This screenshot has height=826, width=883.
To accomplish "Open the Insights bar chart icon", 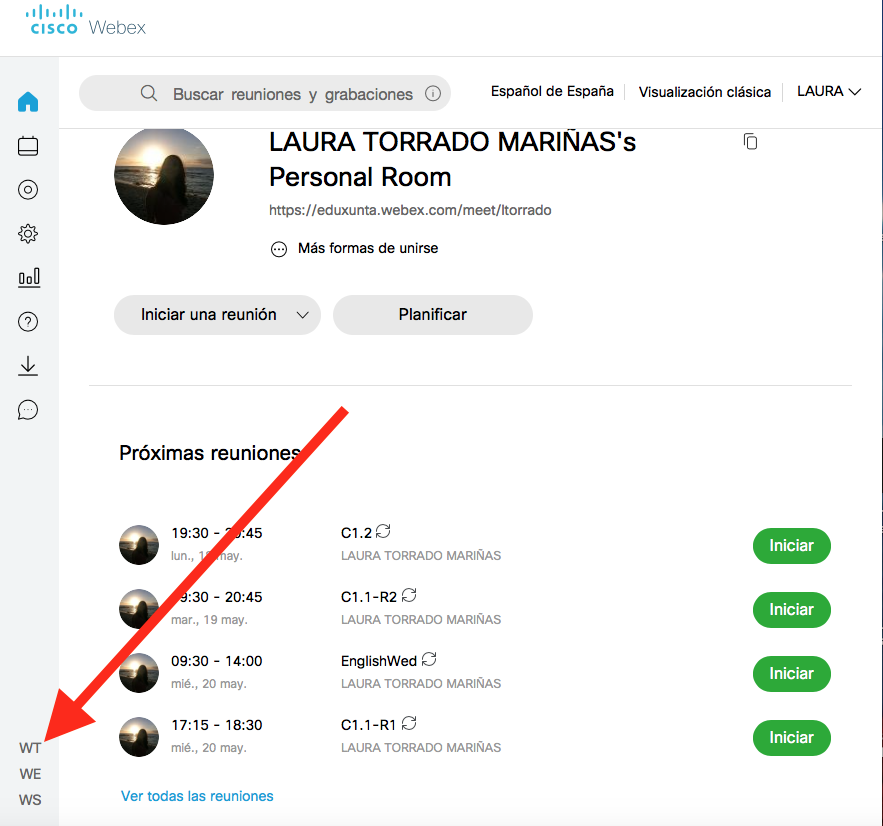I will click(28, 278).
